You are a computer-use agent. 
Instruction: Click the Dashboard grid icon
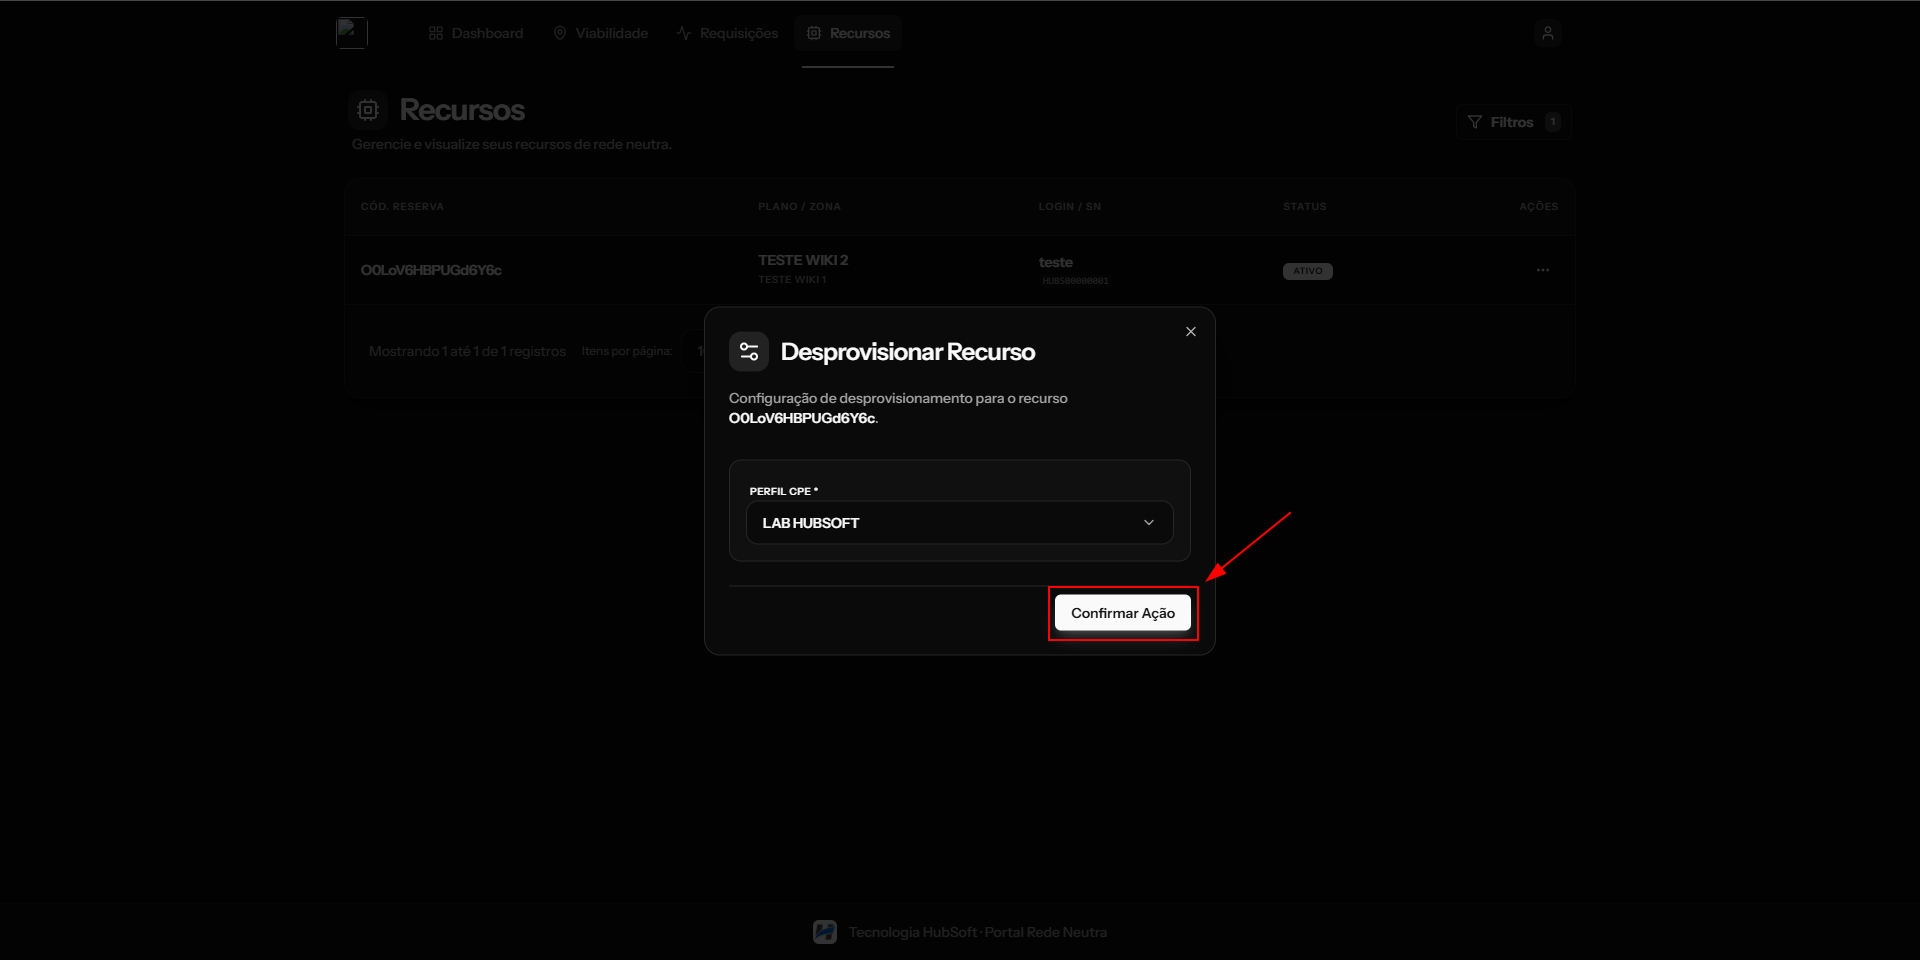coord(436,33)
